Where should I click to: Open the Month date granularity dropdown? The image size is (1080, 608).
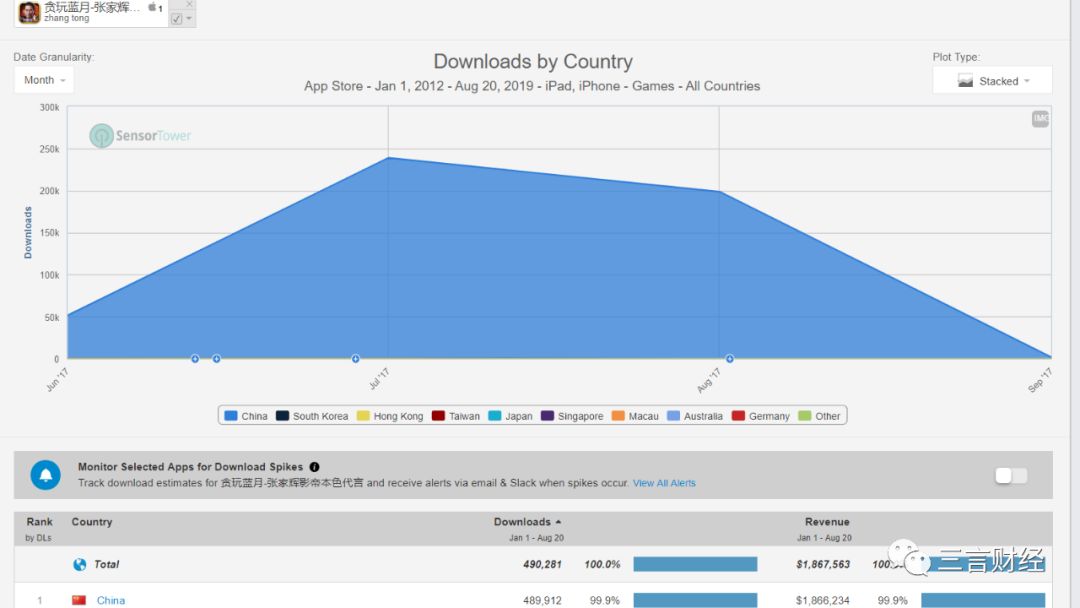44,80
